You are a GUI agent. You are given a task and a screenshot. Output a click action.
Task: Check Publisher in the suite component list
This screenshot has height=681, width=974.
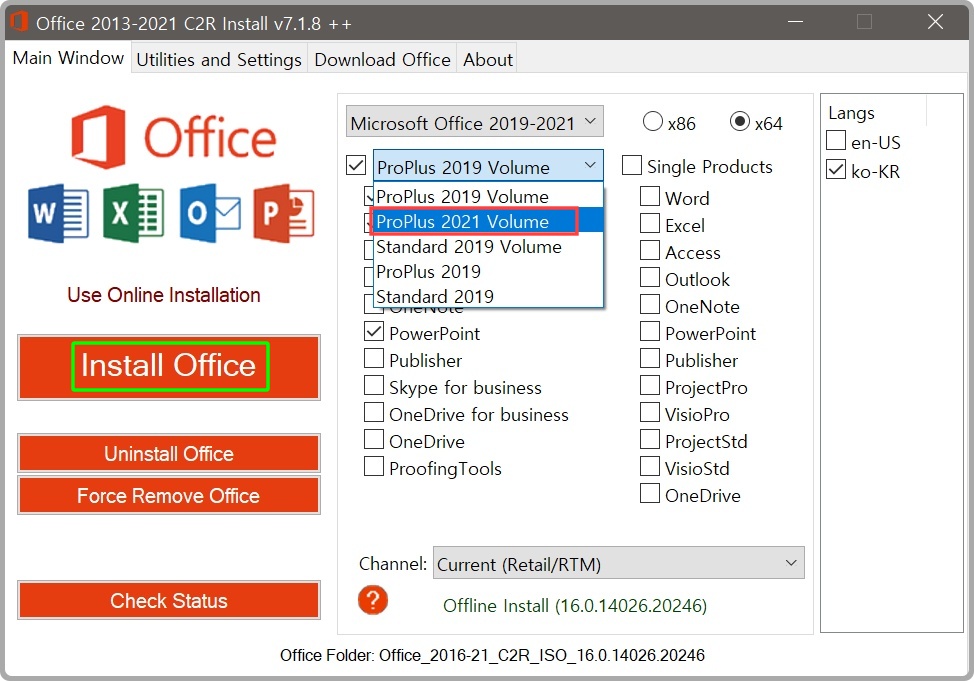point(374,359)
